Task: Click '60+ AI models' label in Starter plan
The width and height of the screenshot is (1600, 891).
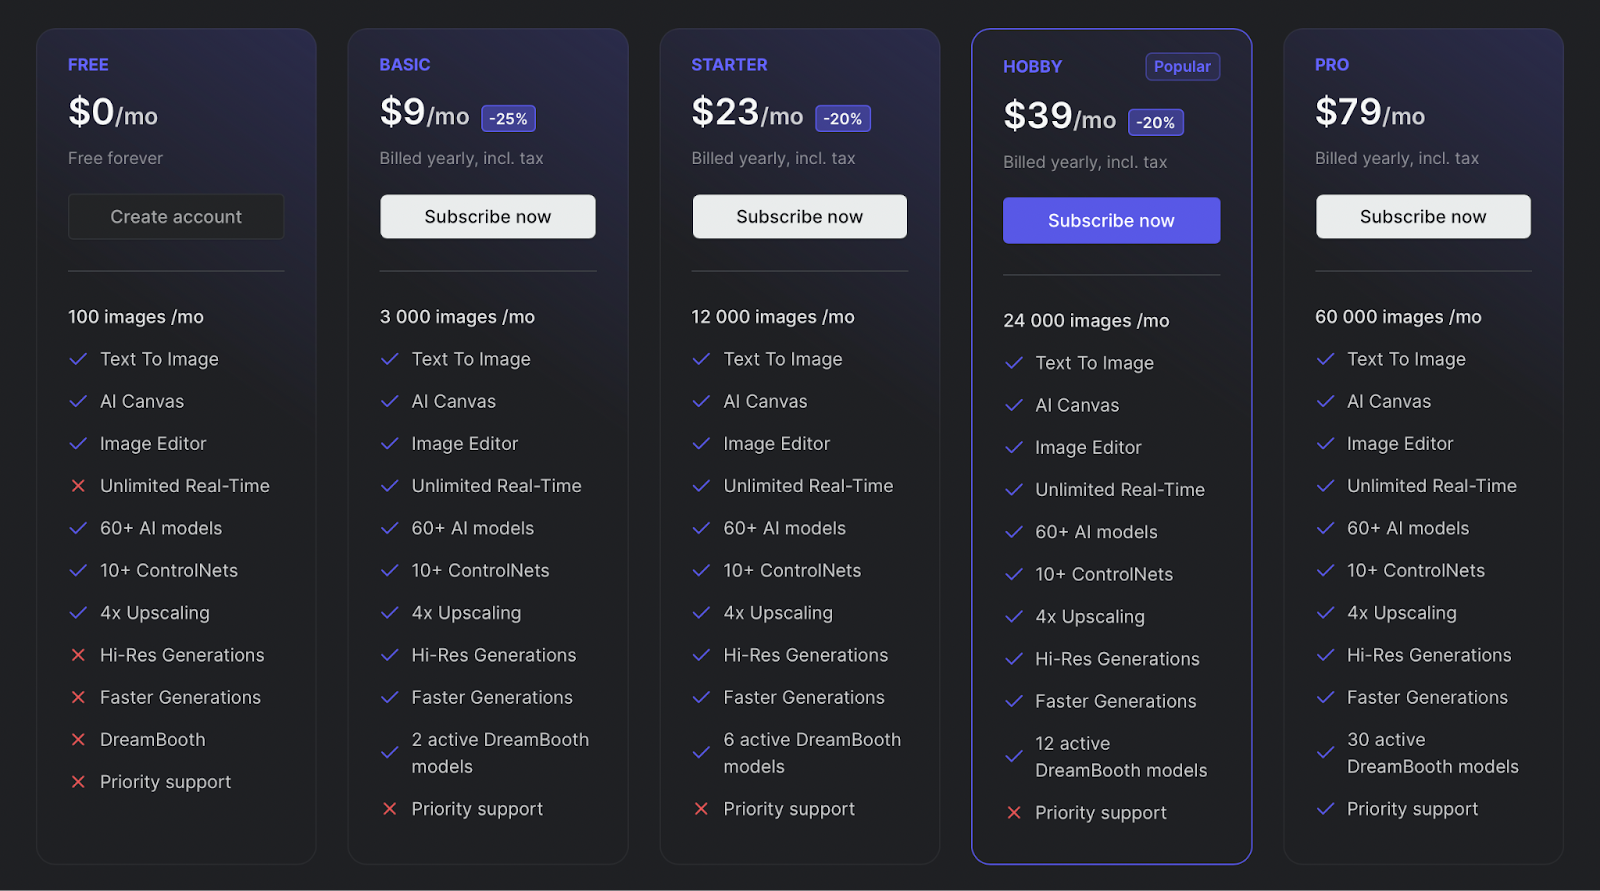Action: [x=785, y=528]
